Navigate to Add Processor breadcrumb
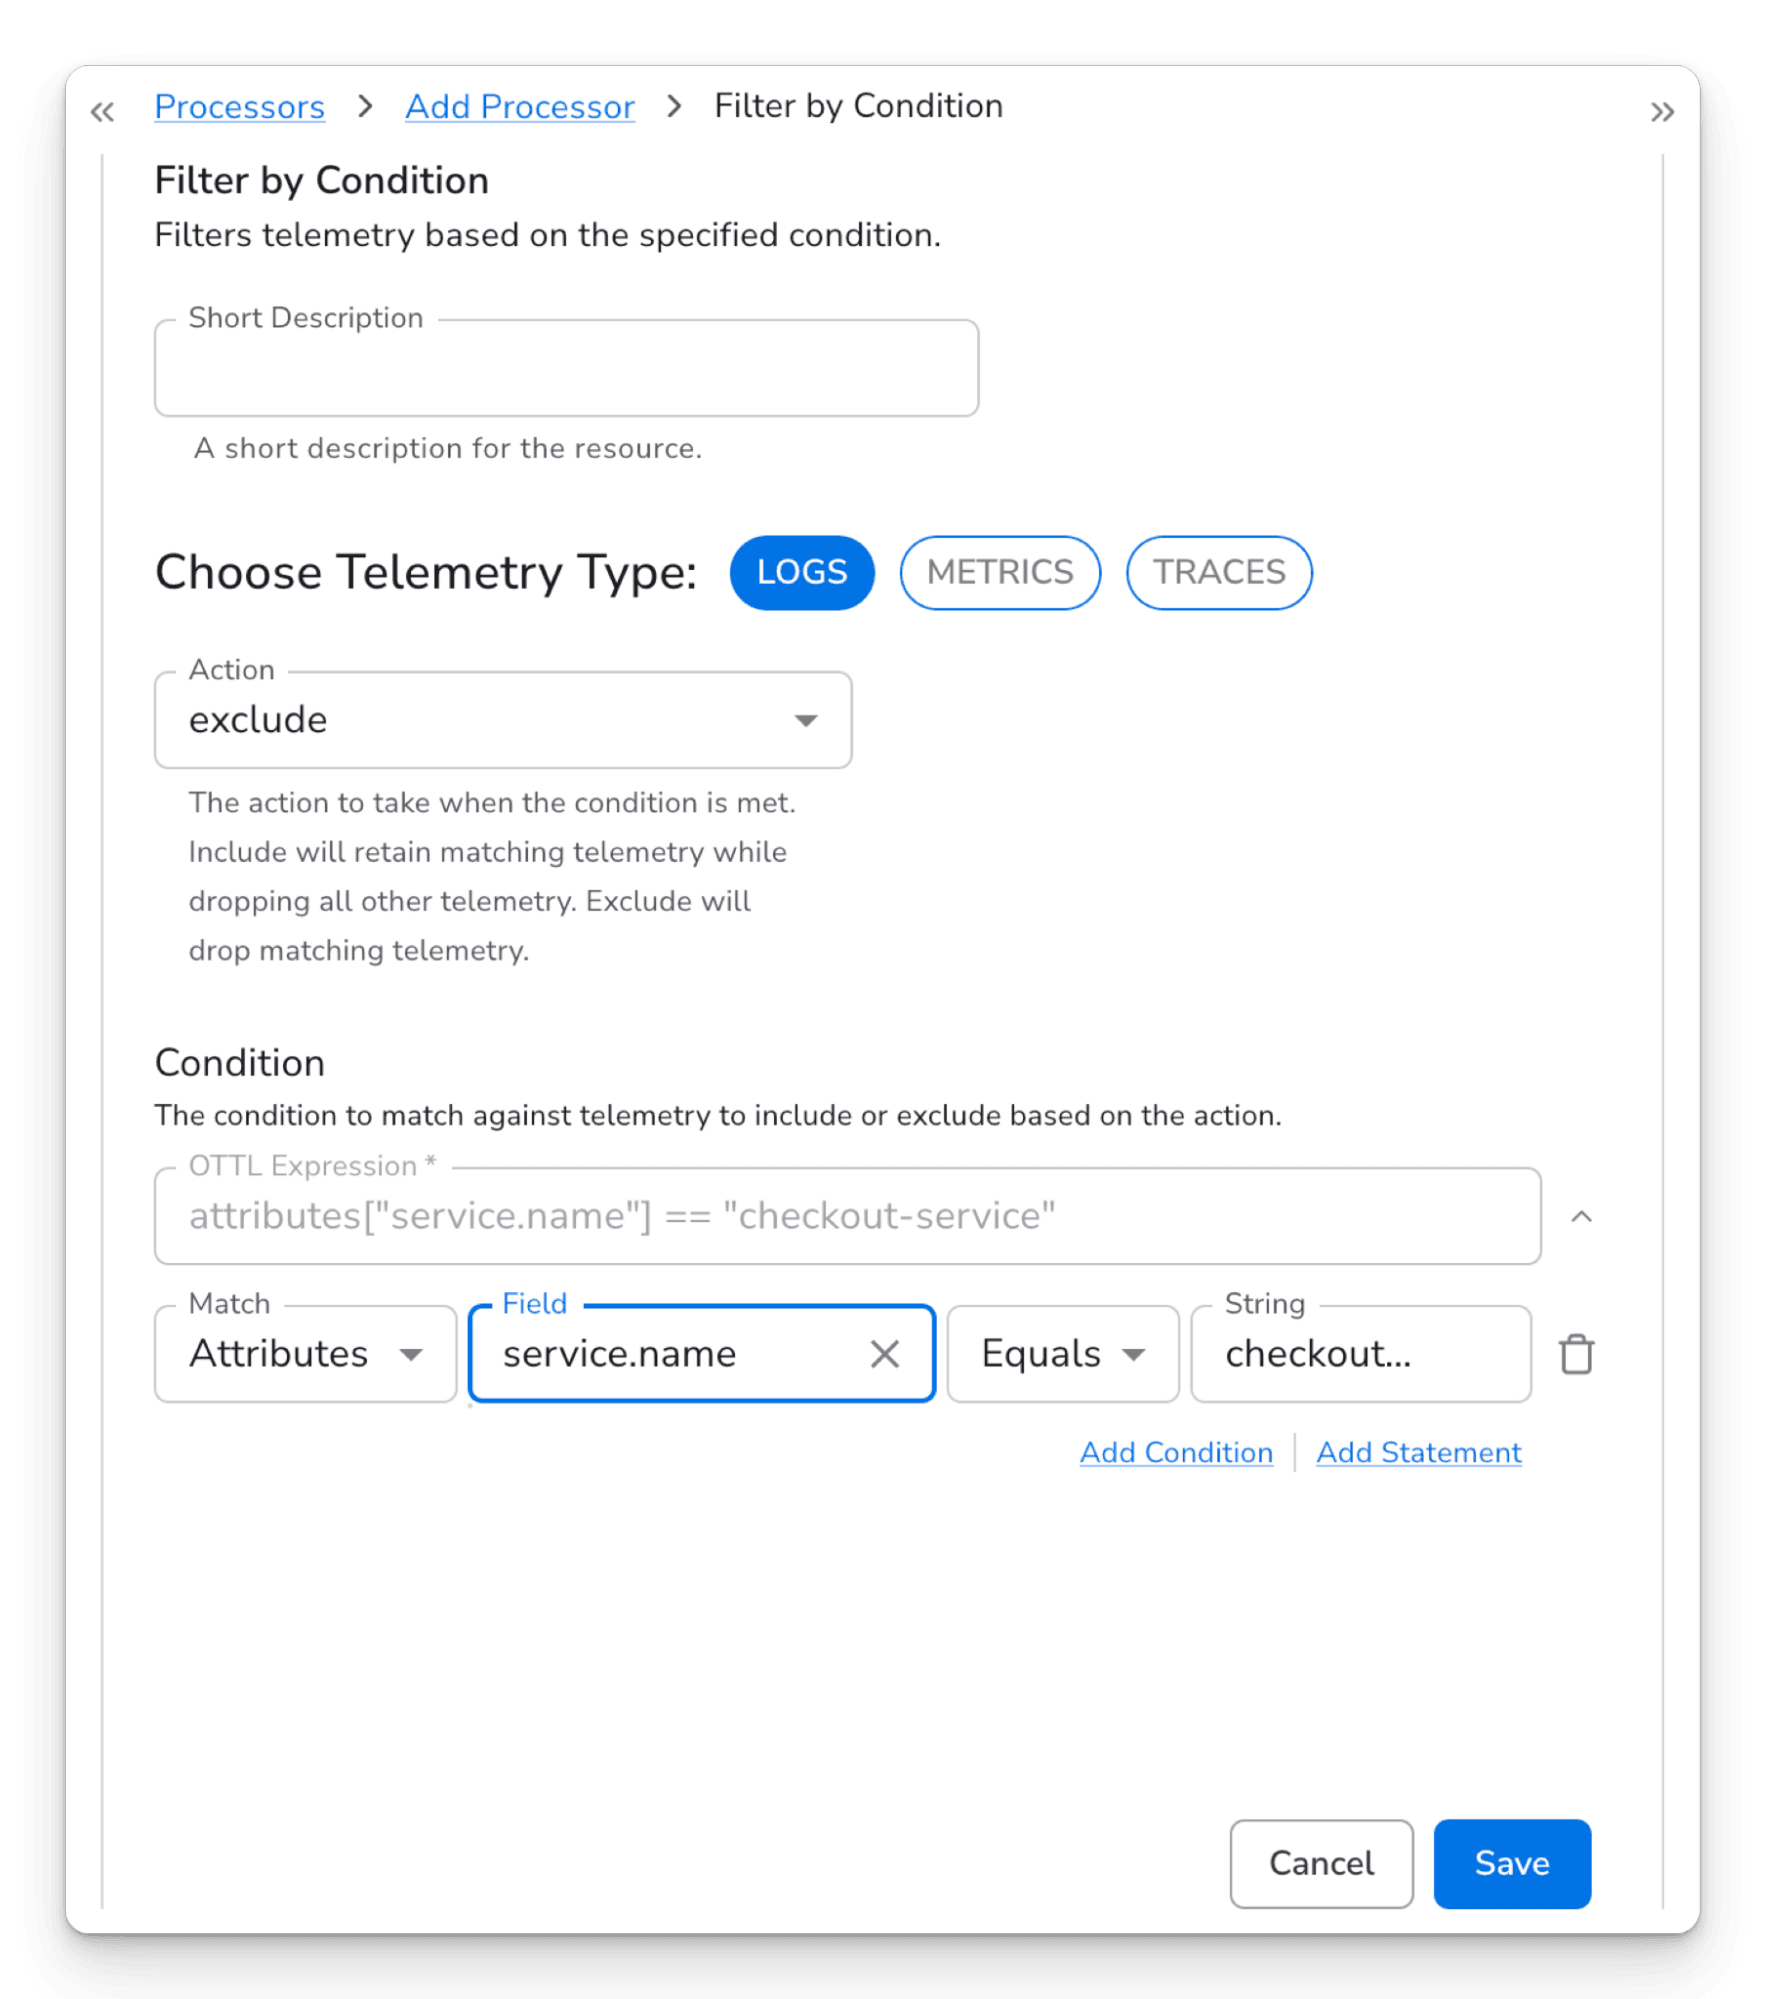 (519, 107)
